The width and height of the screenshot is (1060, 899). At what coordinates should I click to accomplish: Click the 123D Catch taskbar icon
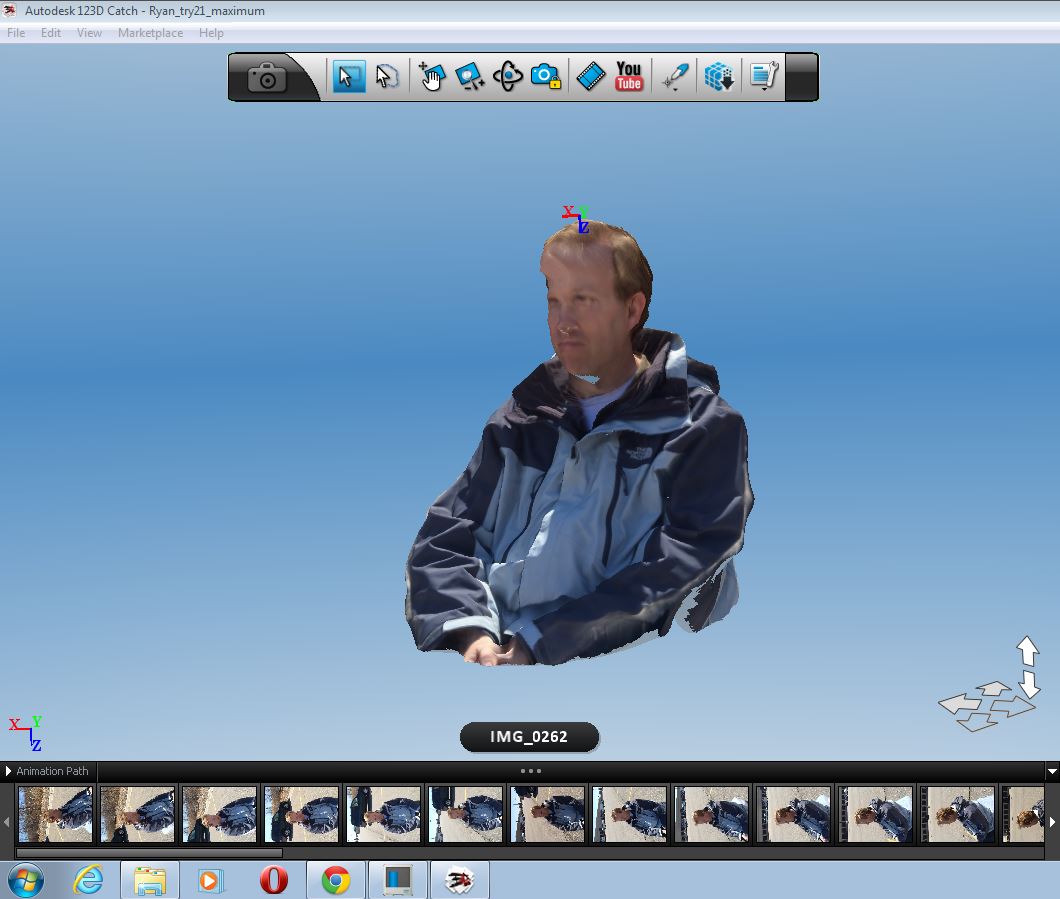pos(460,881)
